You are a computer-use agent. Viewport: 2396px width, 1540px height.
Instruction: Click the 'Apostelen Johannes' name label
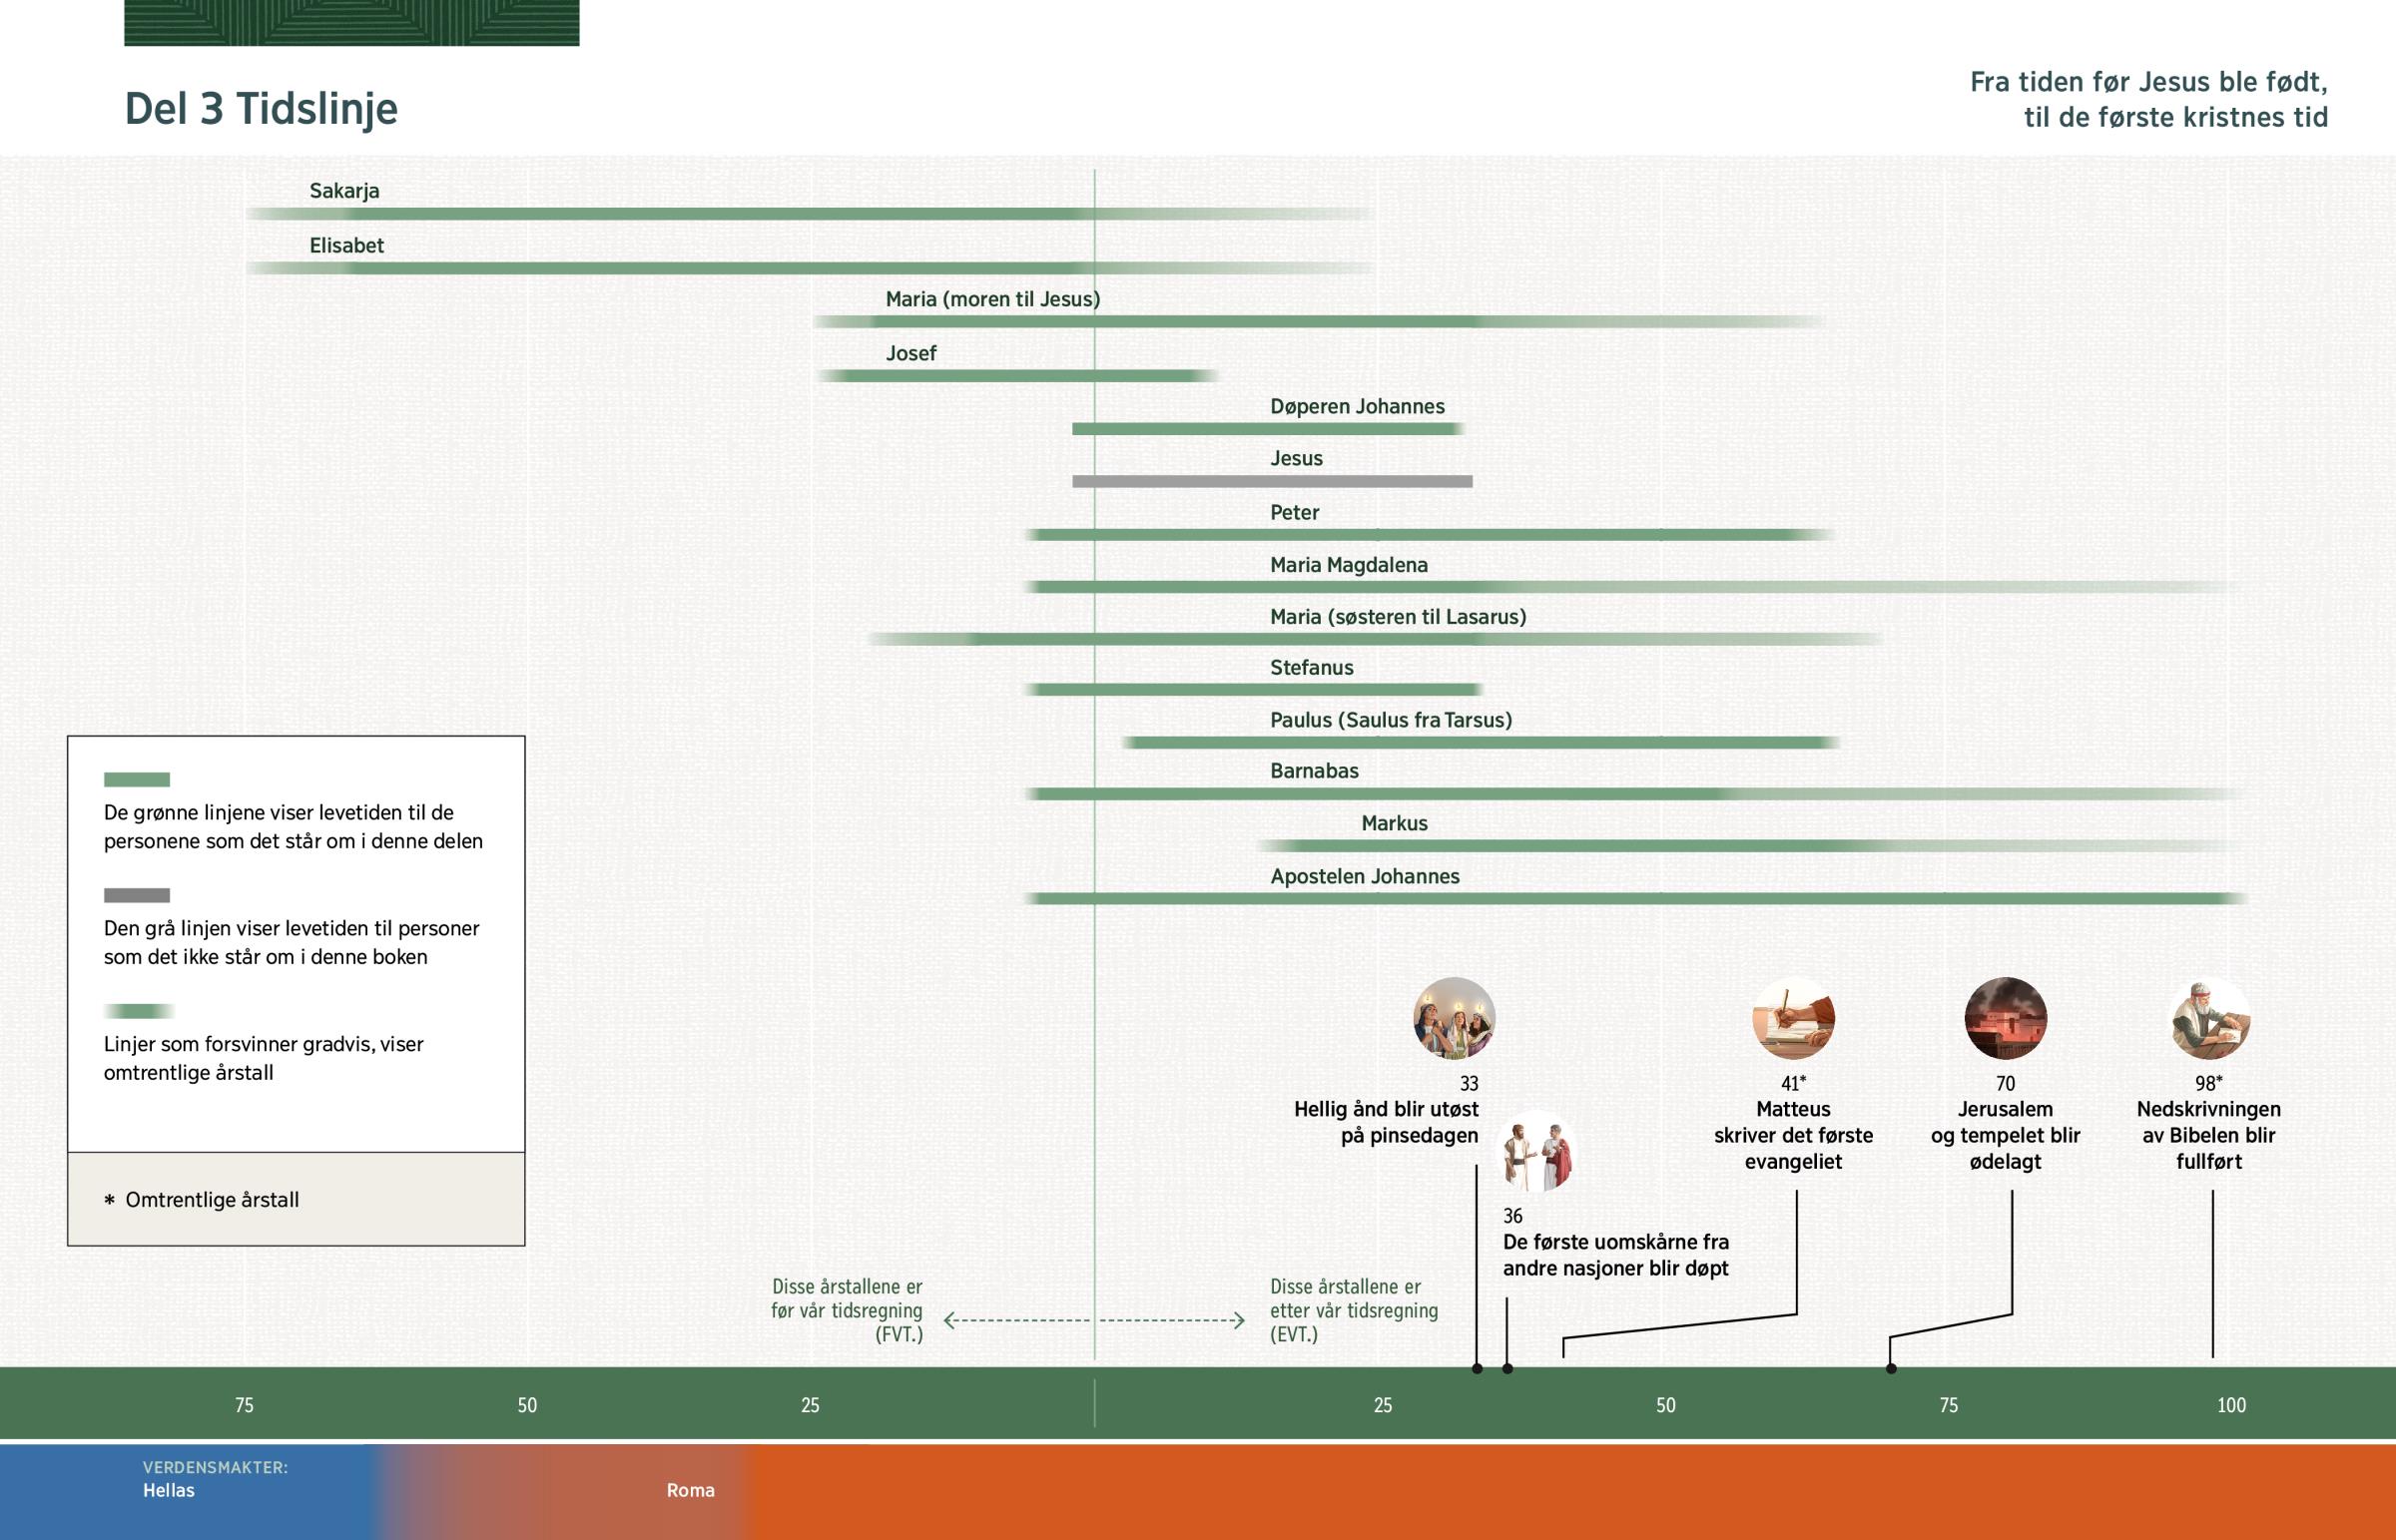[1364, 876]
